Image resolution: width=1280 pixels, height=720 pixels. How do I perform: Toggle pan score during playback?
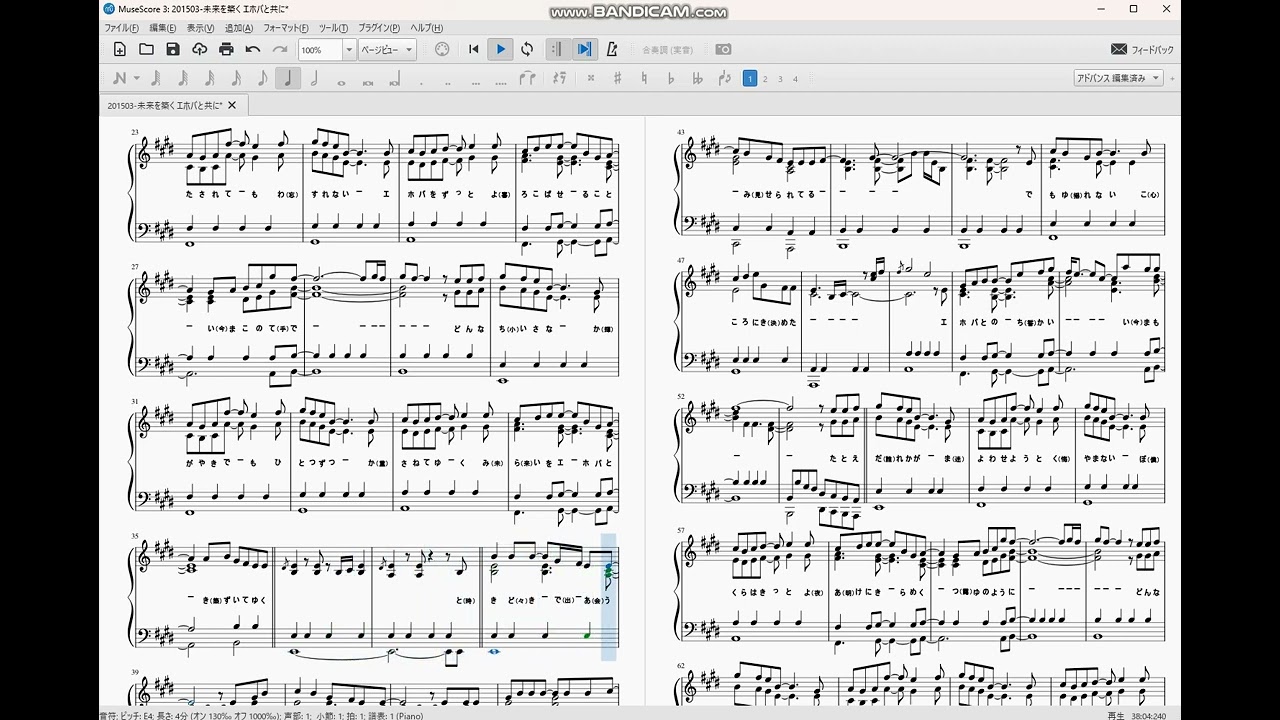pos(585,49)
